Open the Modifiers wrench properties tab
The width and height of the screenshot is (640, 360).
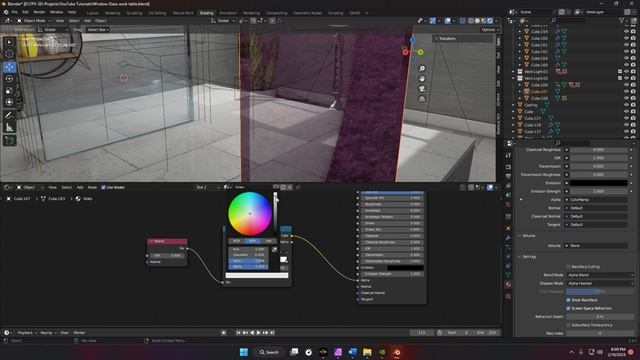pos(509,238)
